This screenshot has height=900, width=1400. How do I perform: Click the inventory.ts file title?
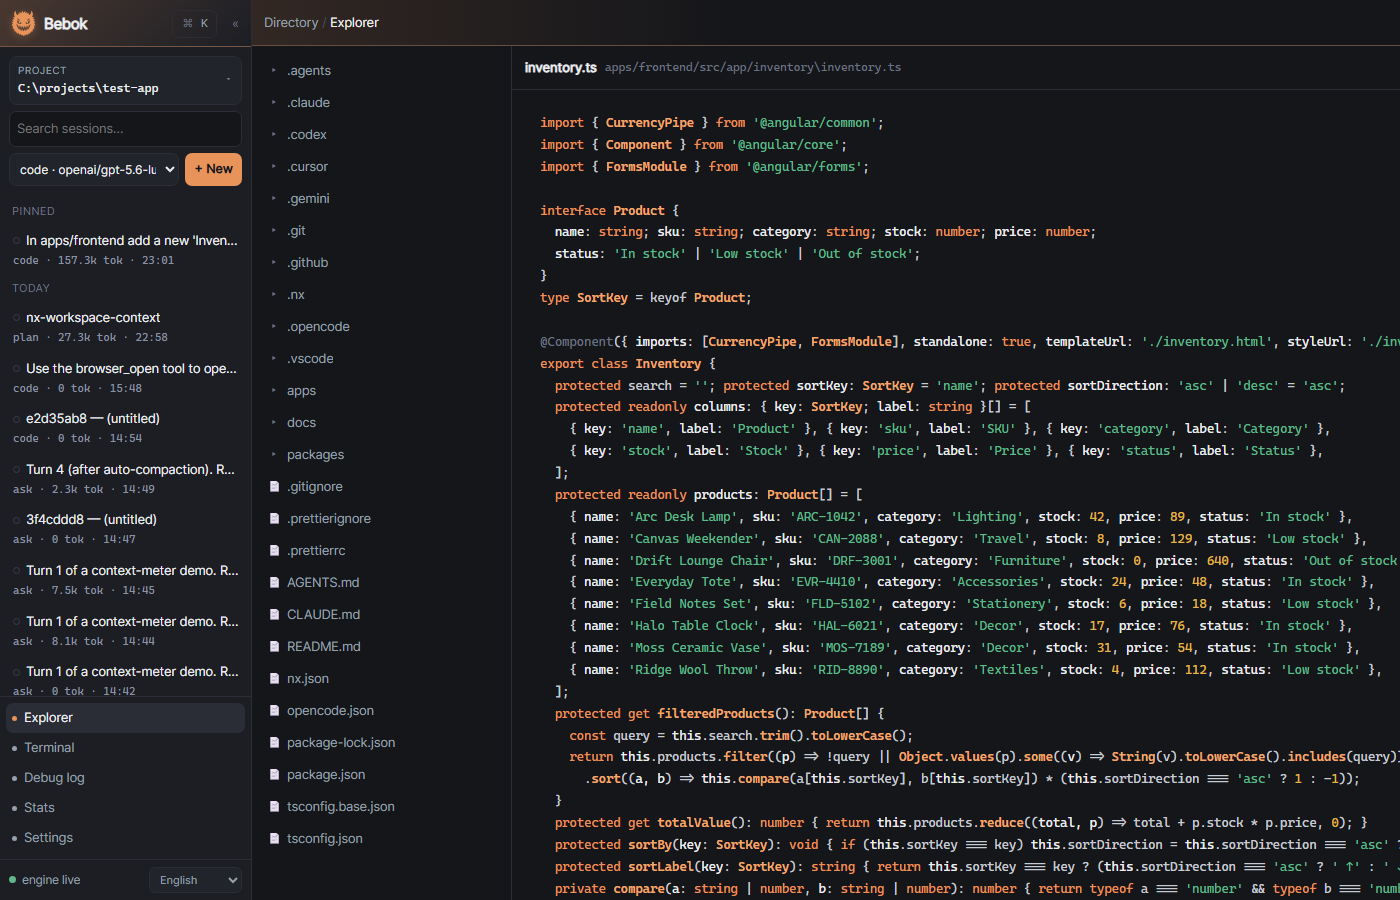click(560, 68)
